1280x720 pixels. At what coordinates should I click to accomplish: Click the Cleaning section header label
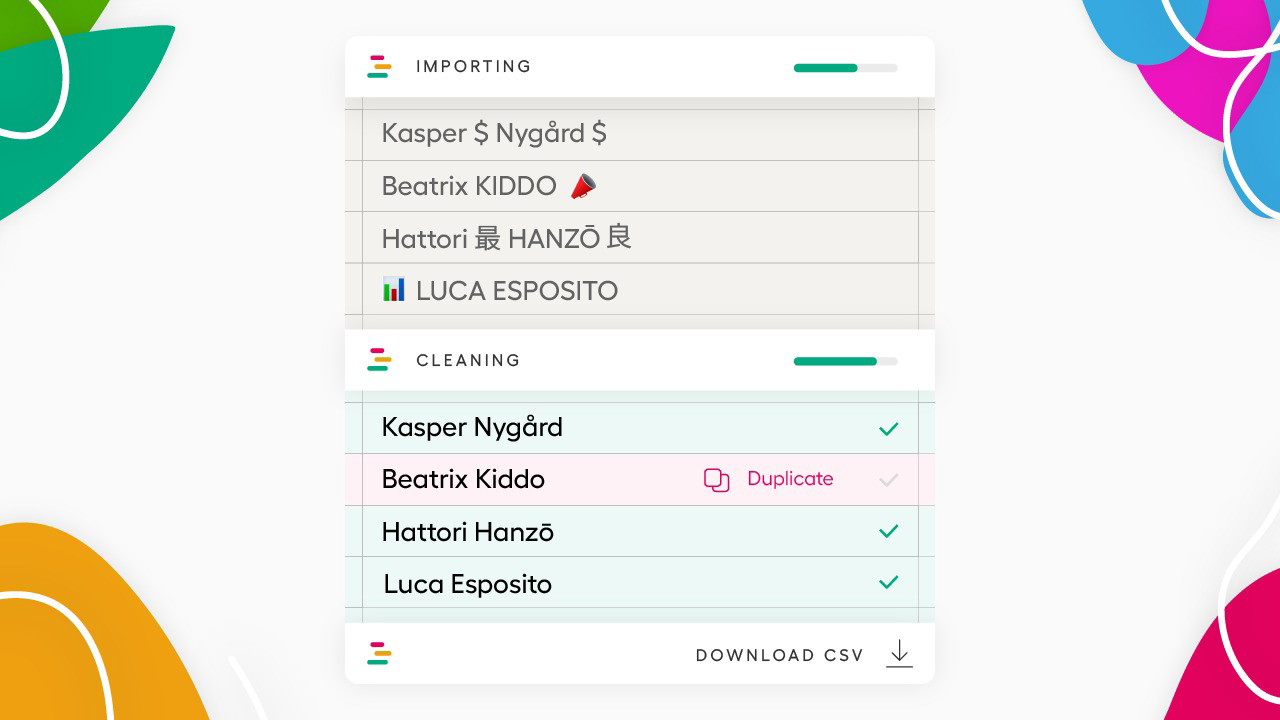point(468,360)
